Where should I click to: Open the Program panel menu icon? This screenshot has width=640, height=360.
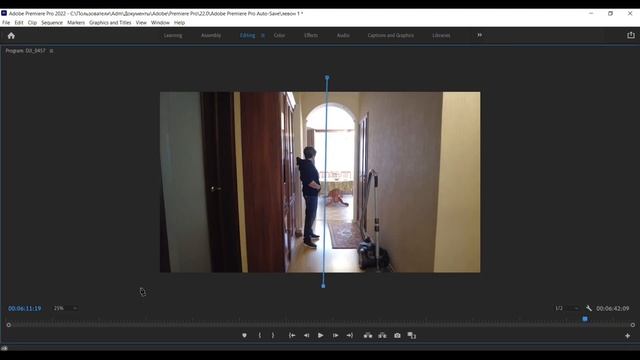point(51,51)
